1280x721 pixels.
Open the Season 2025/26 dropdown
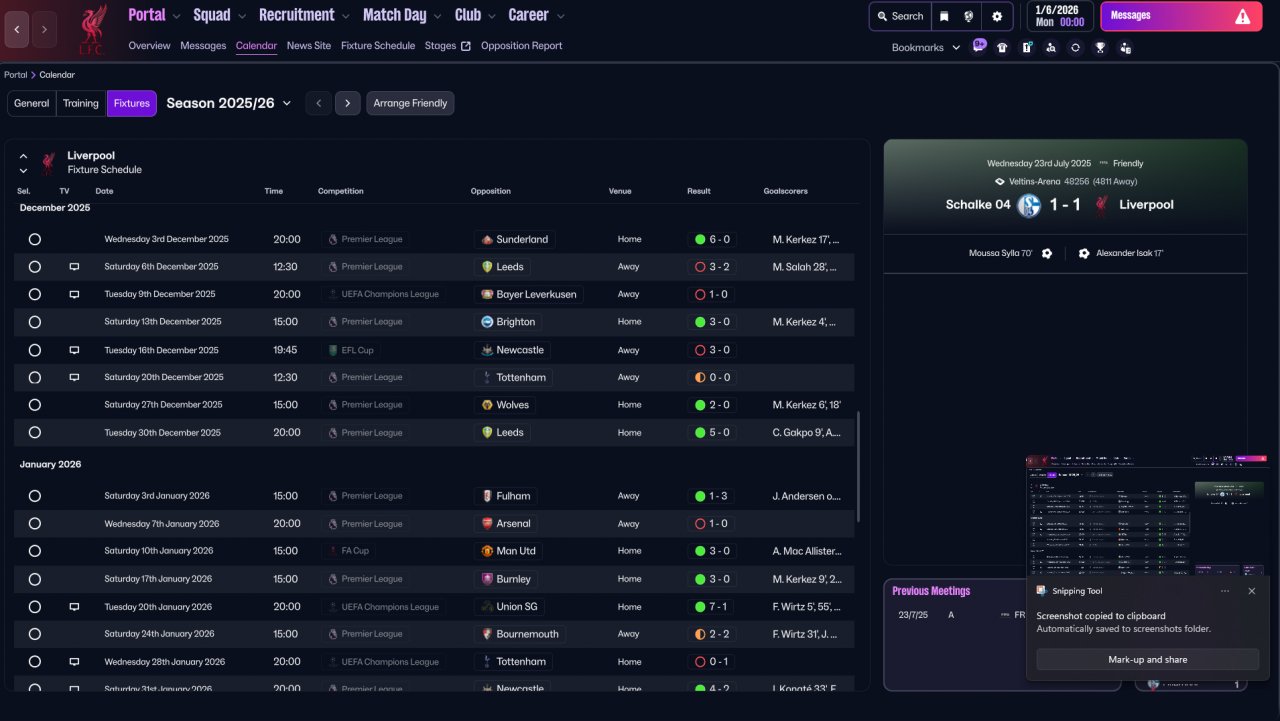click(x=229, y=103)
